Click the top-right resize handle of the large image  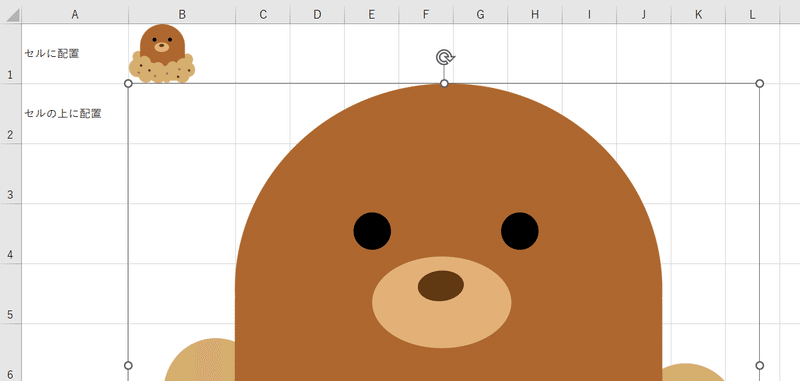(759, 83)
